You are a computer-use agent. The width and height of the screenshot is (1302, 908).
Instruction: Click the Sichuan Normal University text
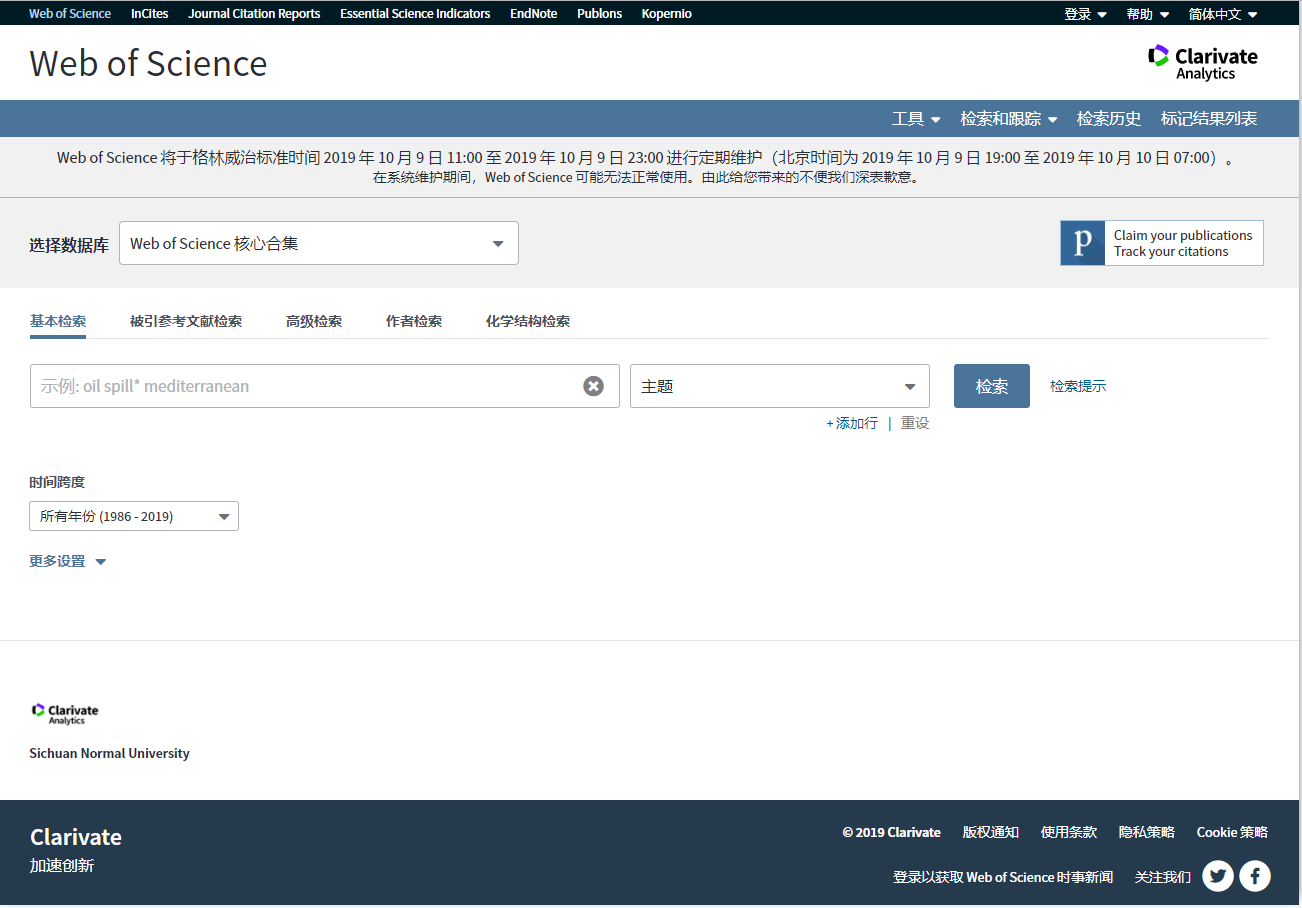pos(109,753)
